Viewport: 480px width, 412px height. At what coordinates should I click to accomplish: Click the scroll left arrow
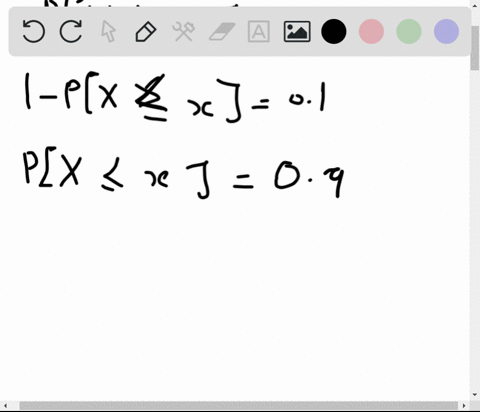(x=5, y=406)
